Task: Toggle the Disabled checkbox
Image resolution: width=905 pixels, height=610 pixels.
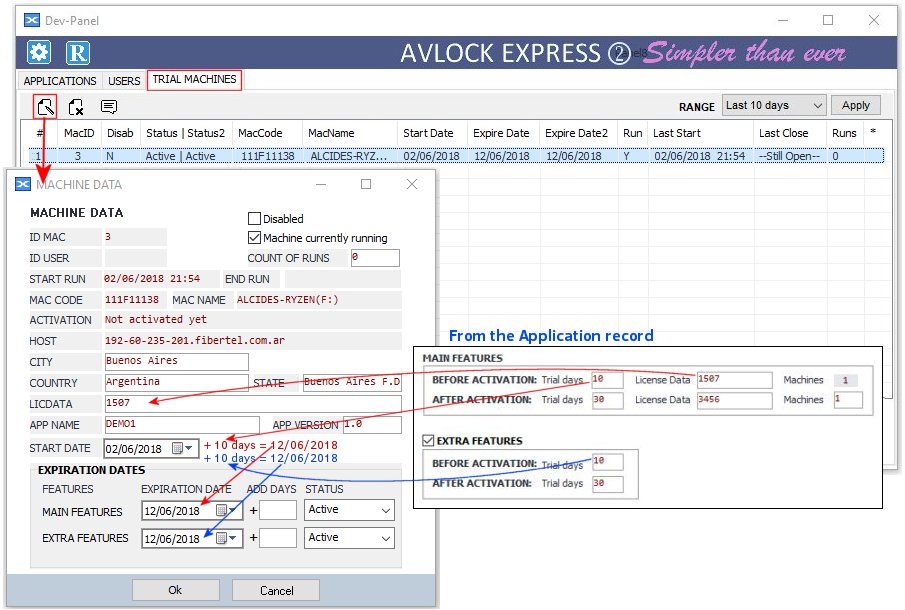Action: tap(254, 219)
